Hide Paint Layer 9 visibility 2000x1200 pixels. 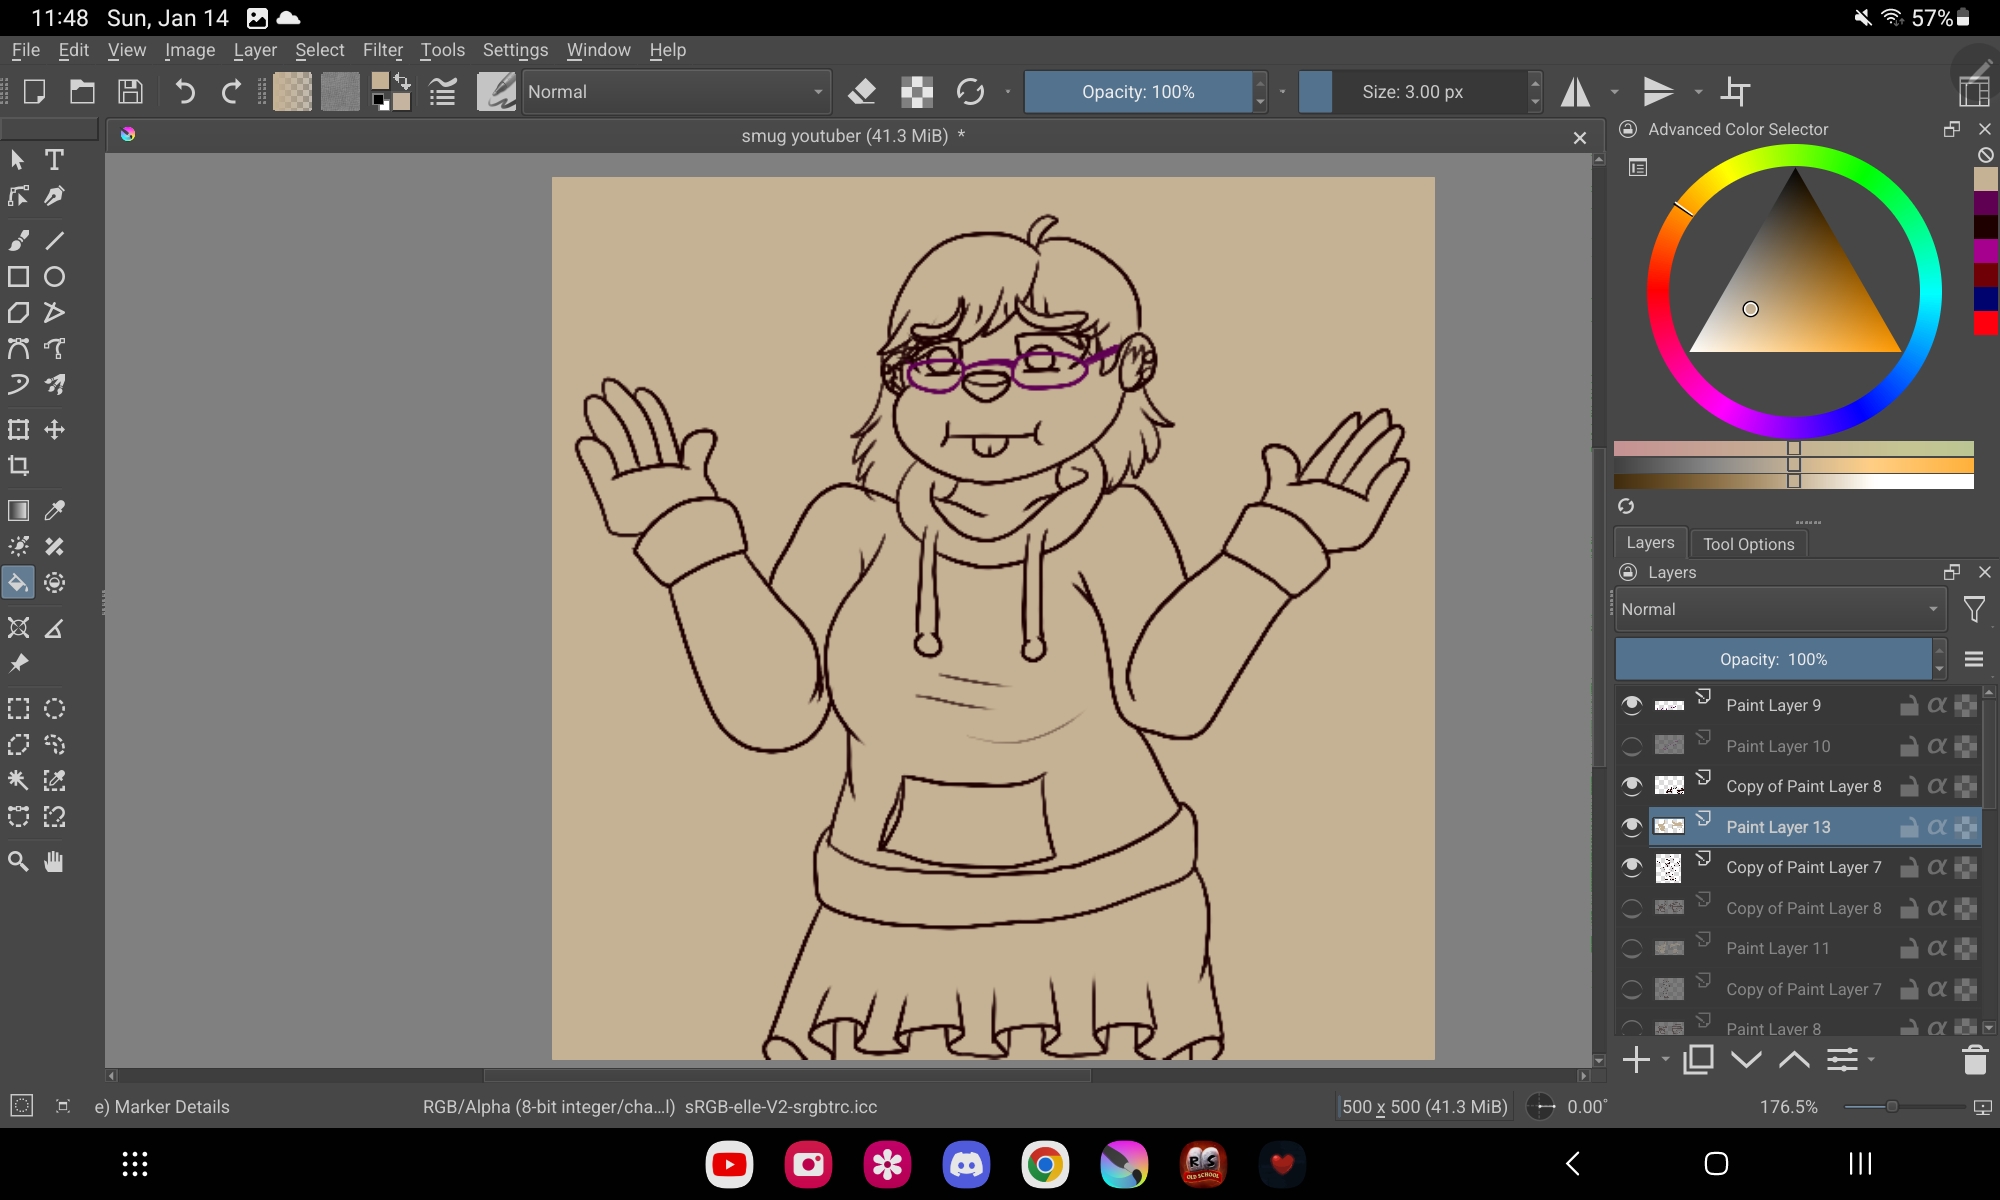pyautogui.click(x=1632, y=705)
